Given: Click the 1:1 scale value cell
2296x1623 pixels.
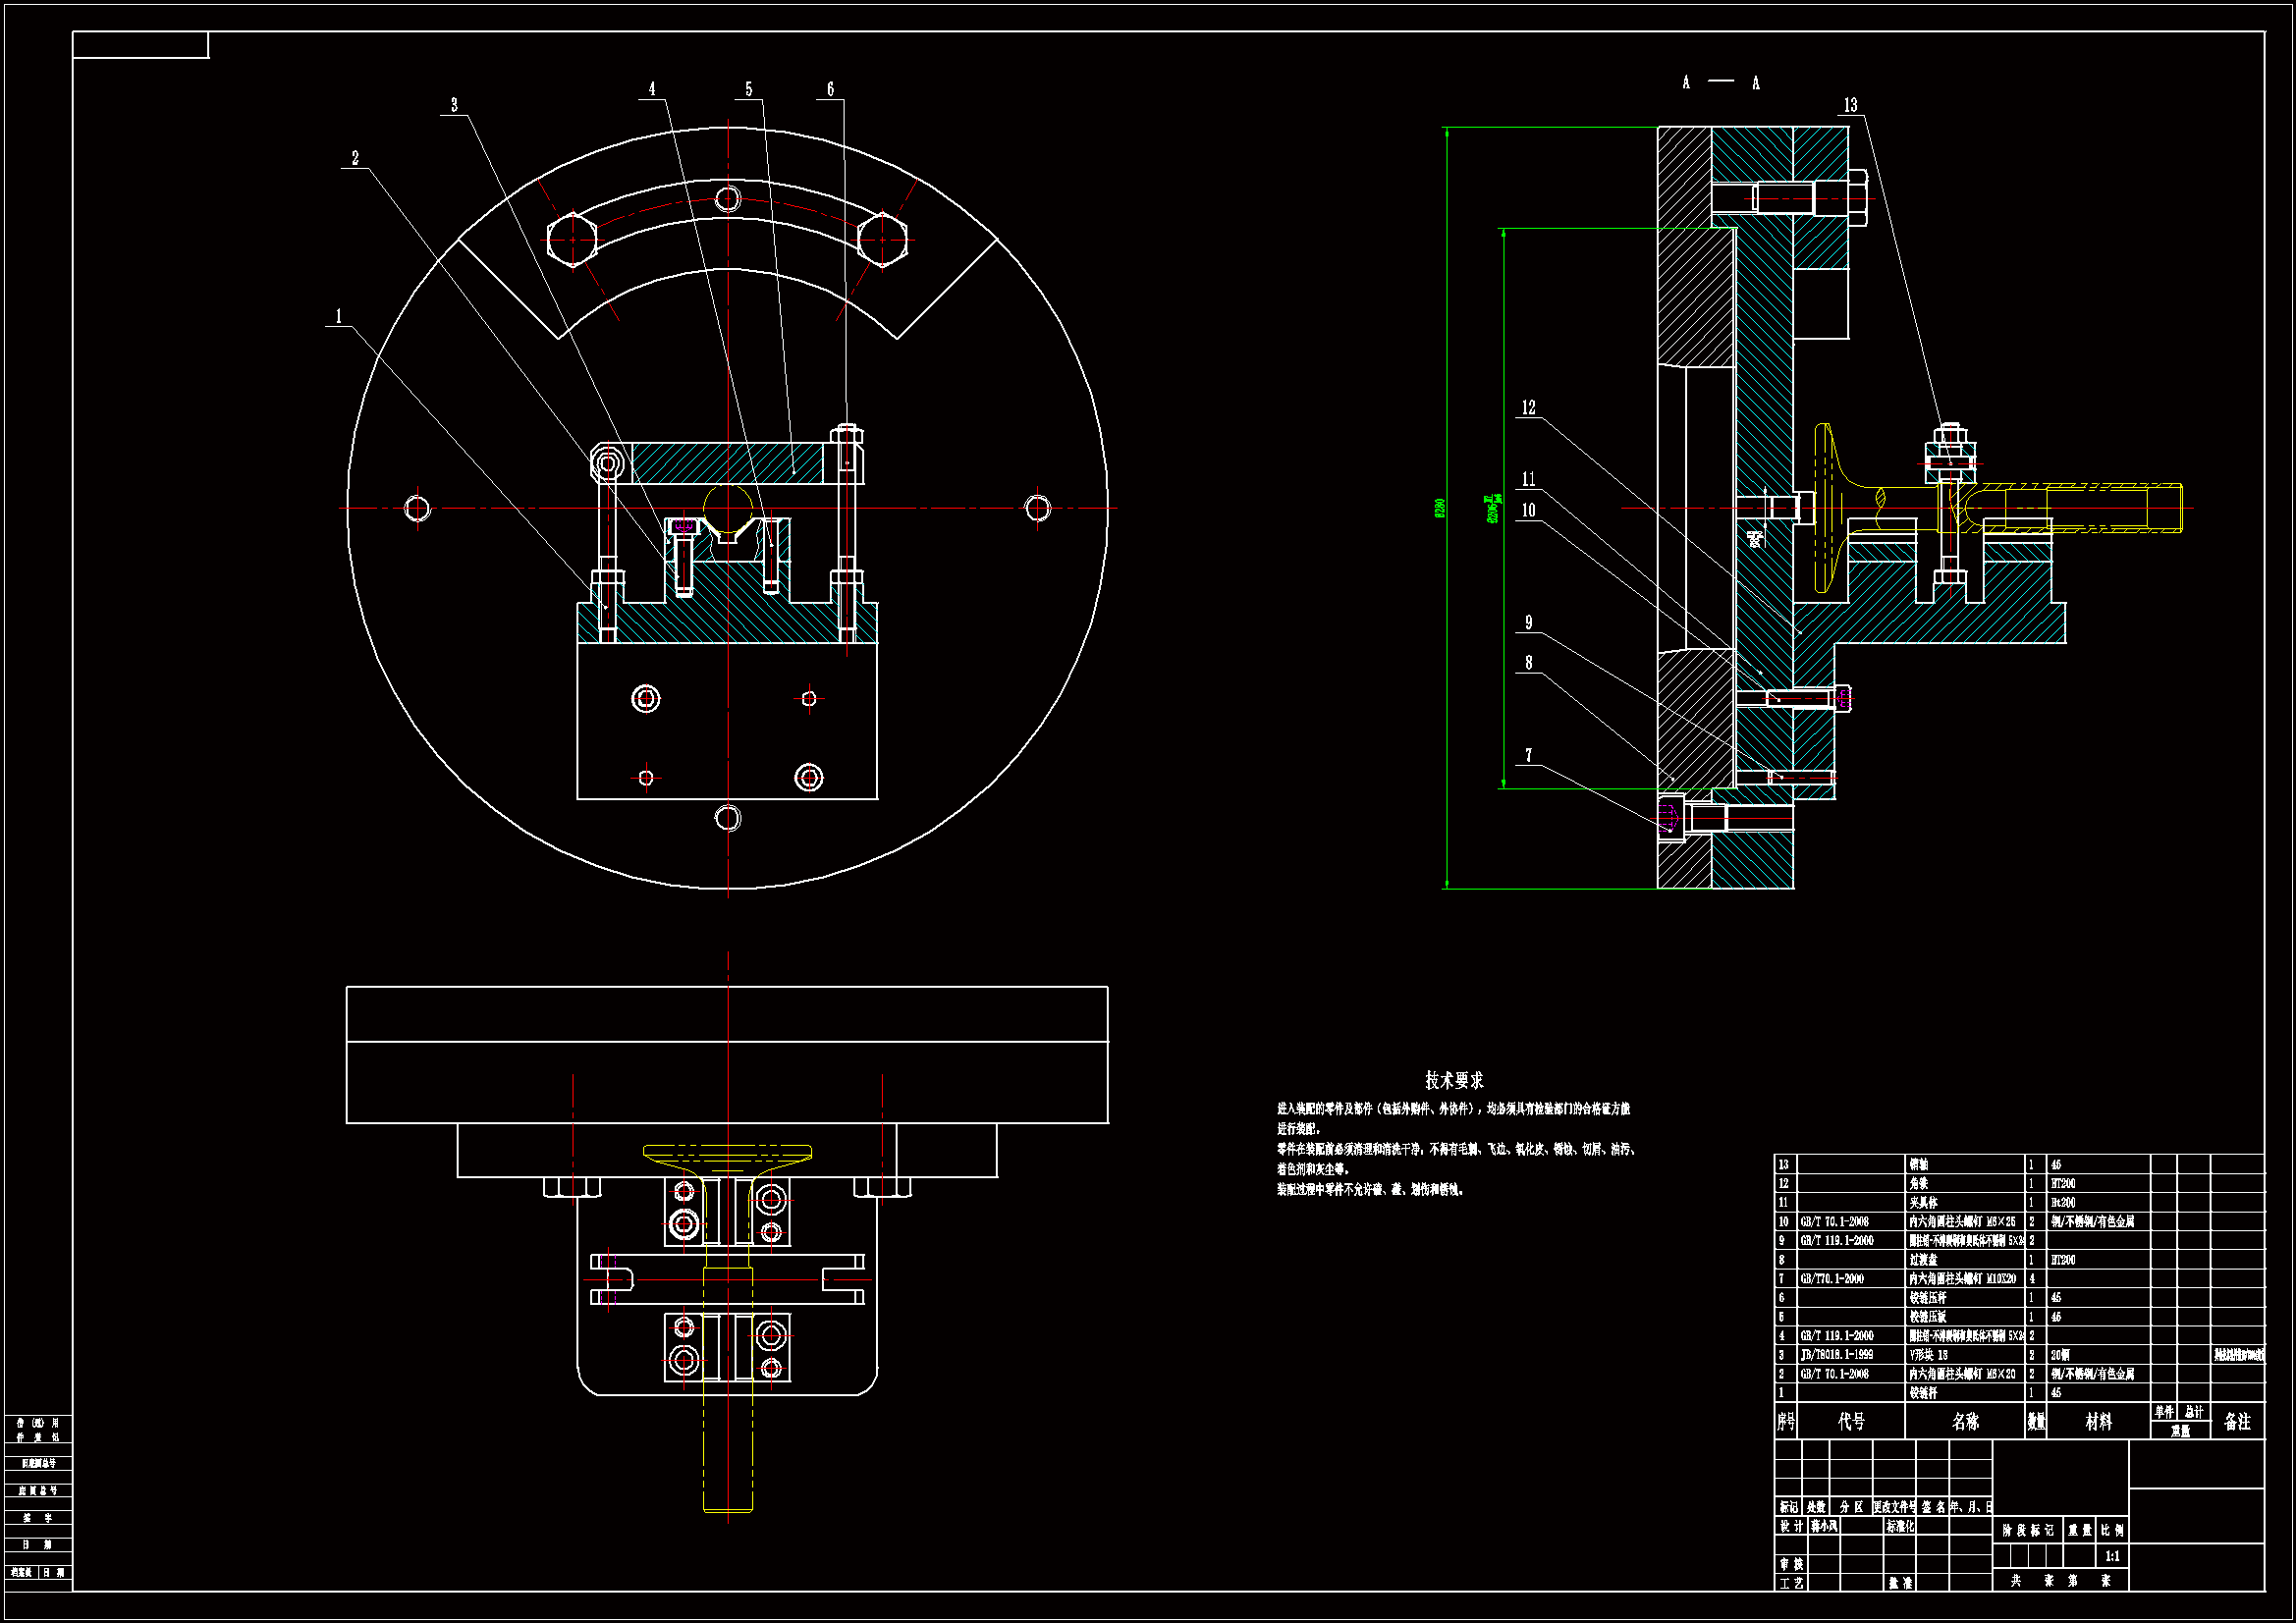Looking at the screenshot, I should [2112, 1556].
